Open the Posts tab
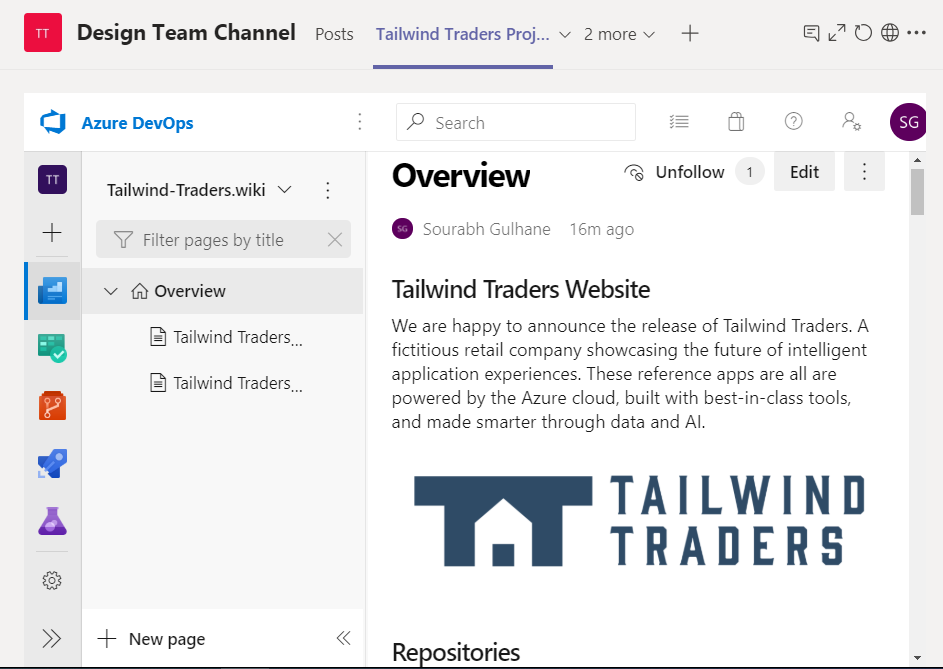The image size is (943, 669). 334,34
